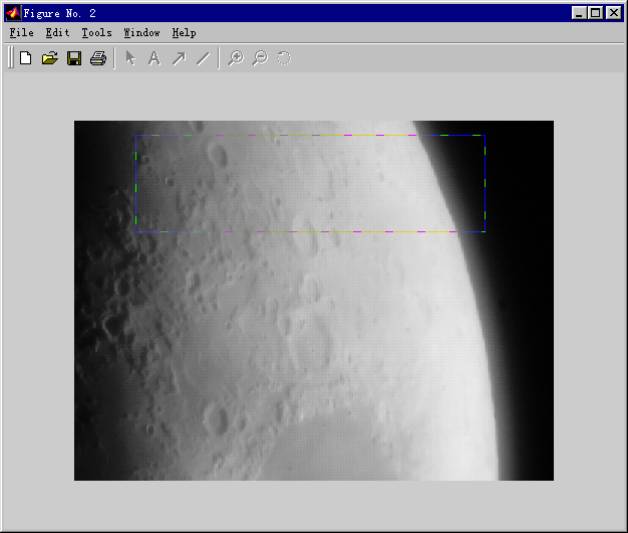Open the Window menu
The height and width of the screenshot is (533, 628).
[142, 33]
